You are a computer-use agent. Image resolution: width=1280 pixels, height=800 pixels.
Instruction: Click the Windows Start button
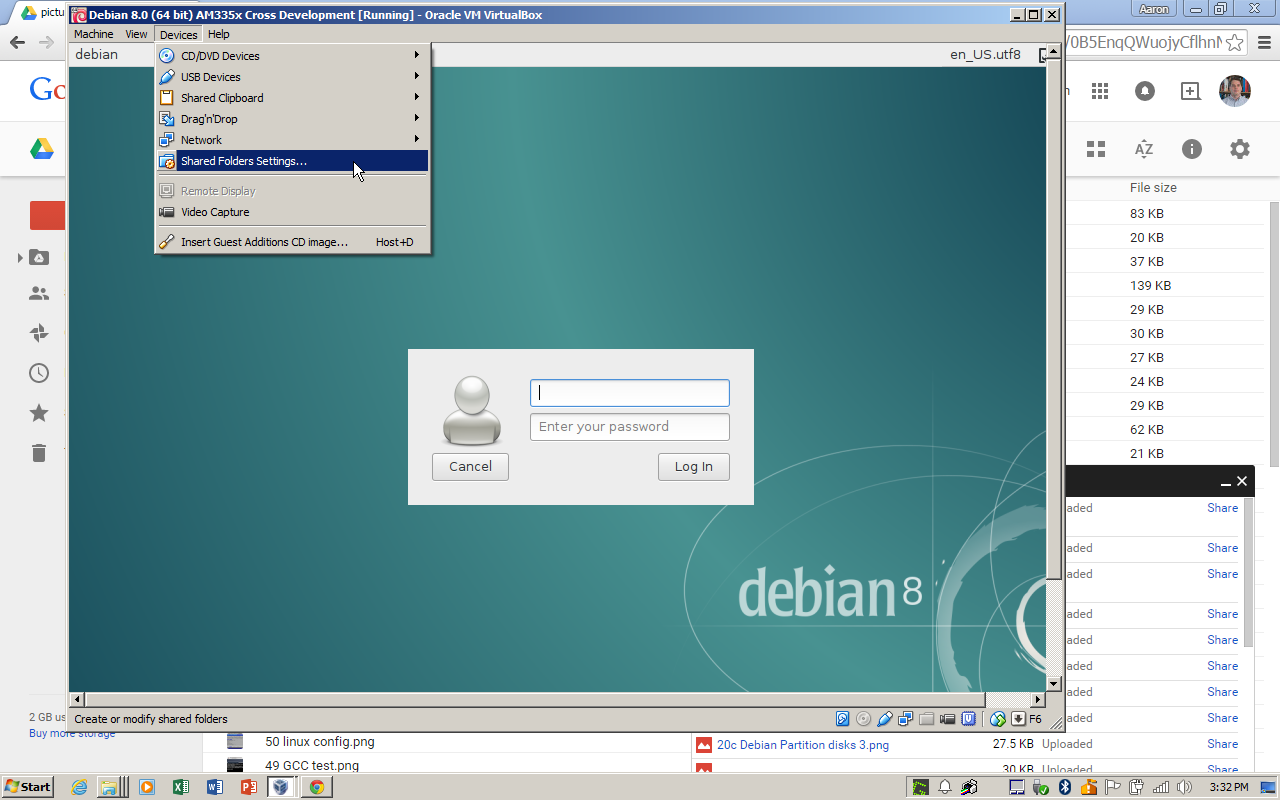point(27,787)
